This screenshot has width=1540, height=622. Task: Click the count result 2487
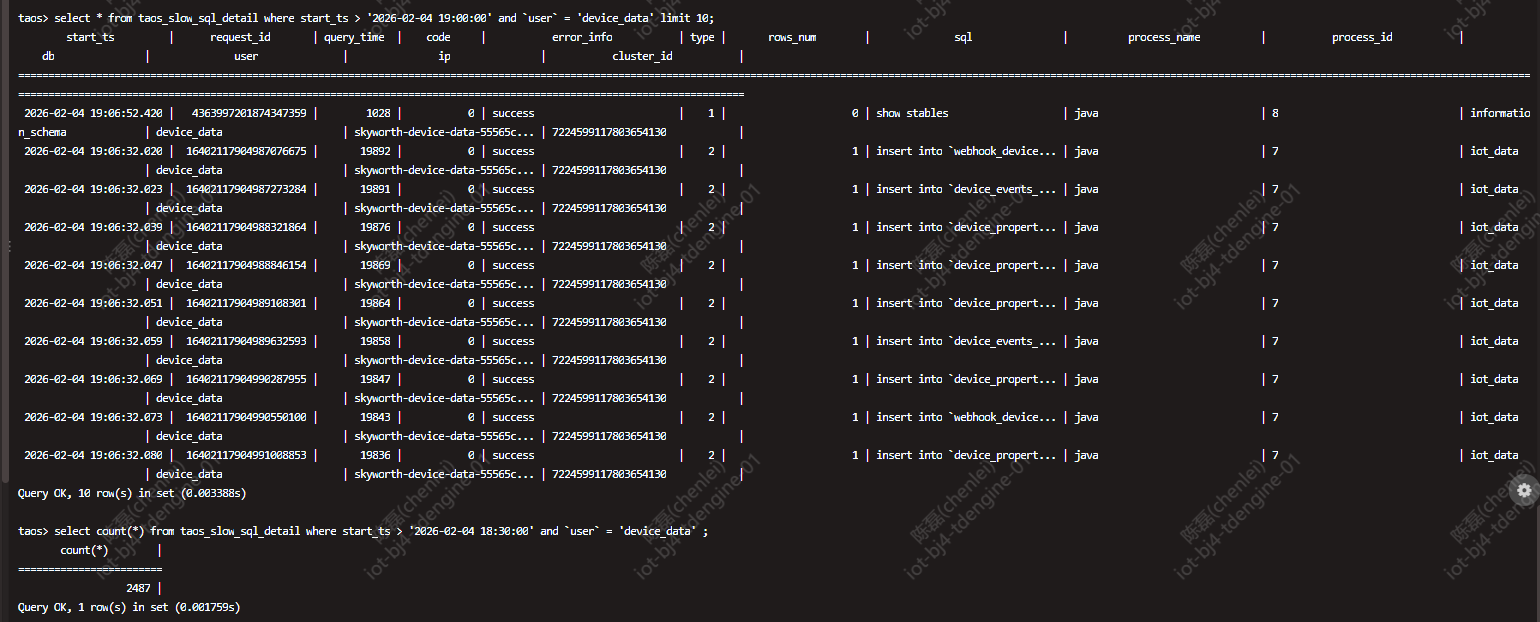point(138,588)
